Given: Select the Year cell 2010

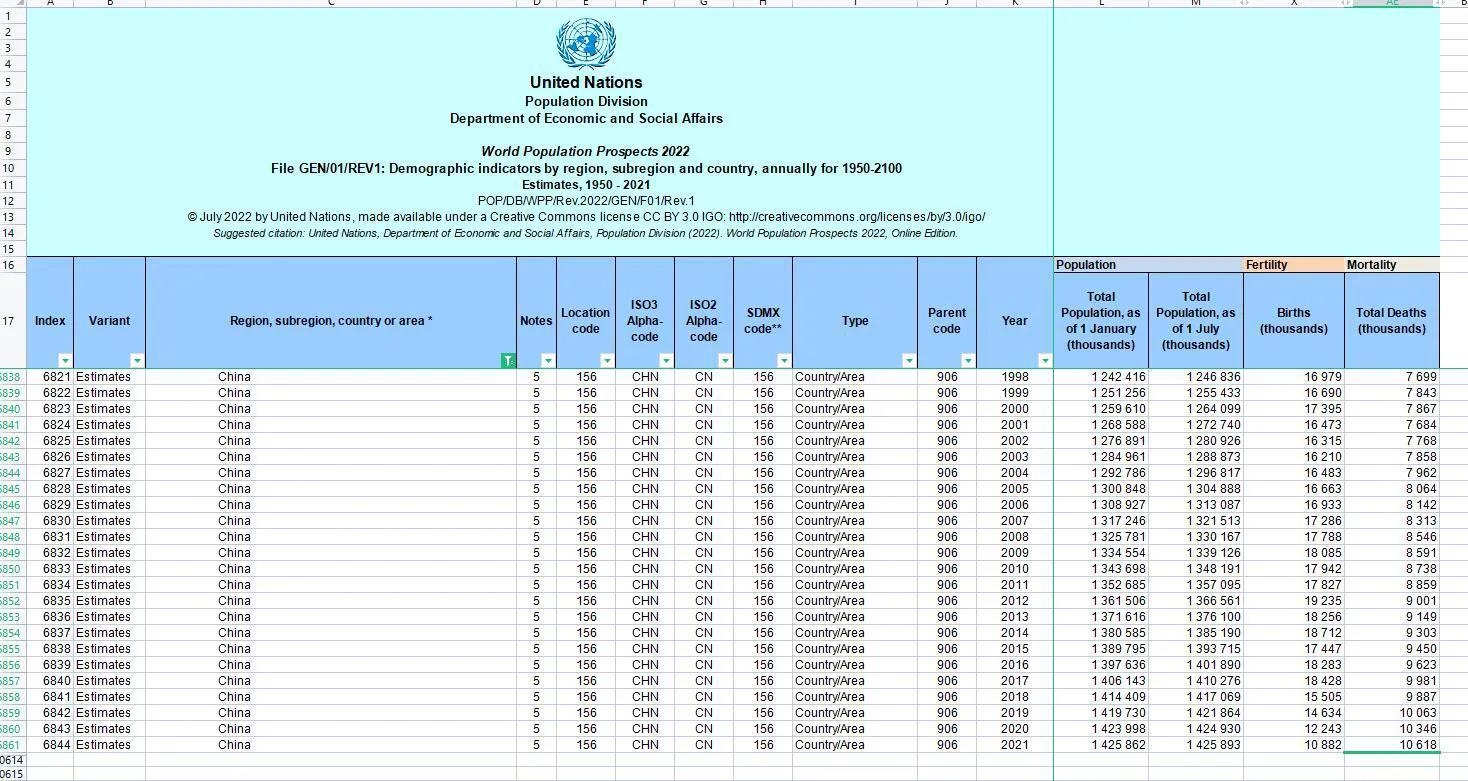Looking at the screenshot, I should click(x=1015, y=569).
